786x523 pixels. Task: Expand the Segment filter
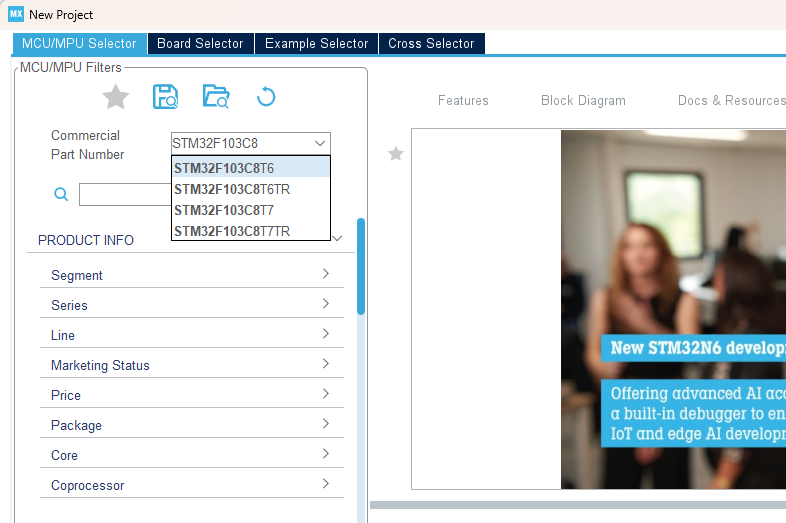click(192, 275)
